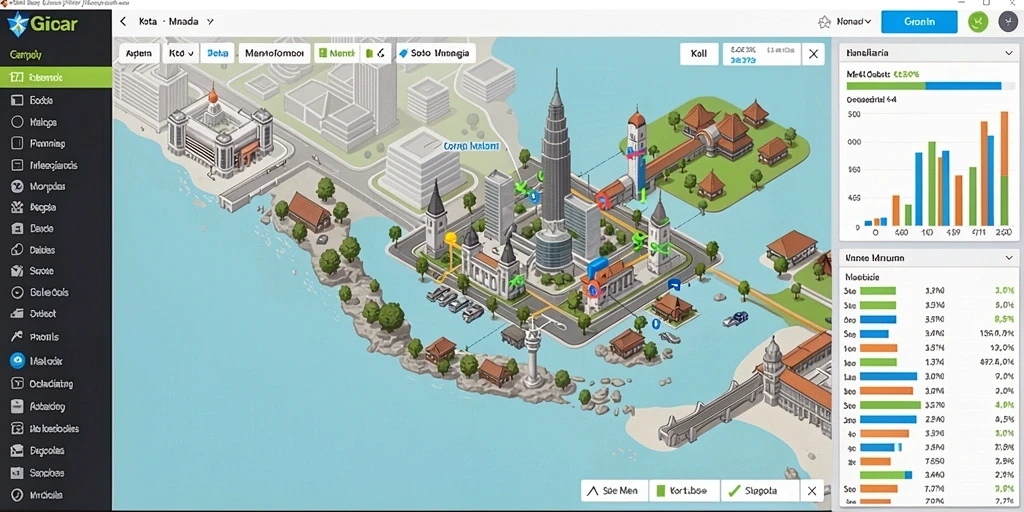Click the green-blue progress bar
This screenshot has width=1024, height=512.
pyautogui.click(x=923, y=86)
